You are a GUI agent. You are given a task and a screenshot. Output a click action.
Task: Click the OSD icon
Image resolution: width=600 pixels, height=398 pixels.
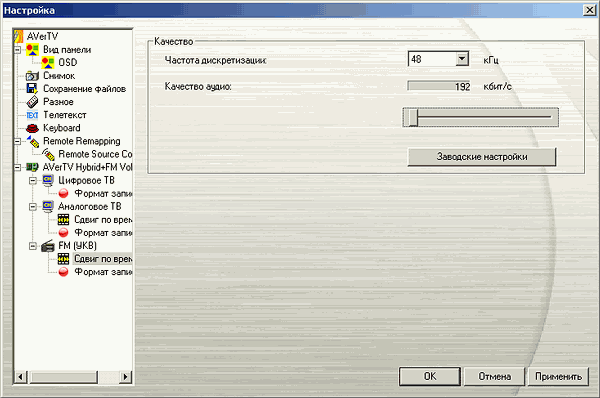(48, 62)
